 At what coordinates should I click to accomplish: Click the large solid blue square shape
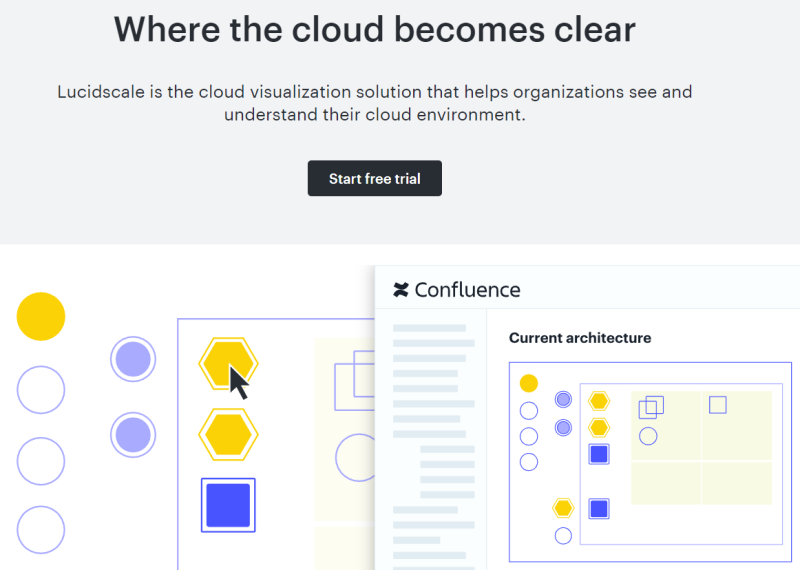click(228, 505)
